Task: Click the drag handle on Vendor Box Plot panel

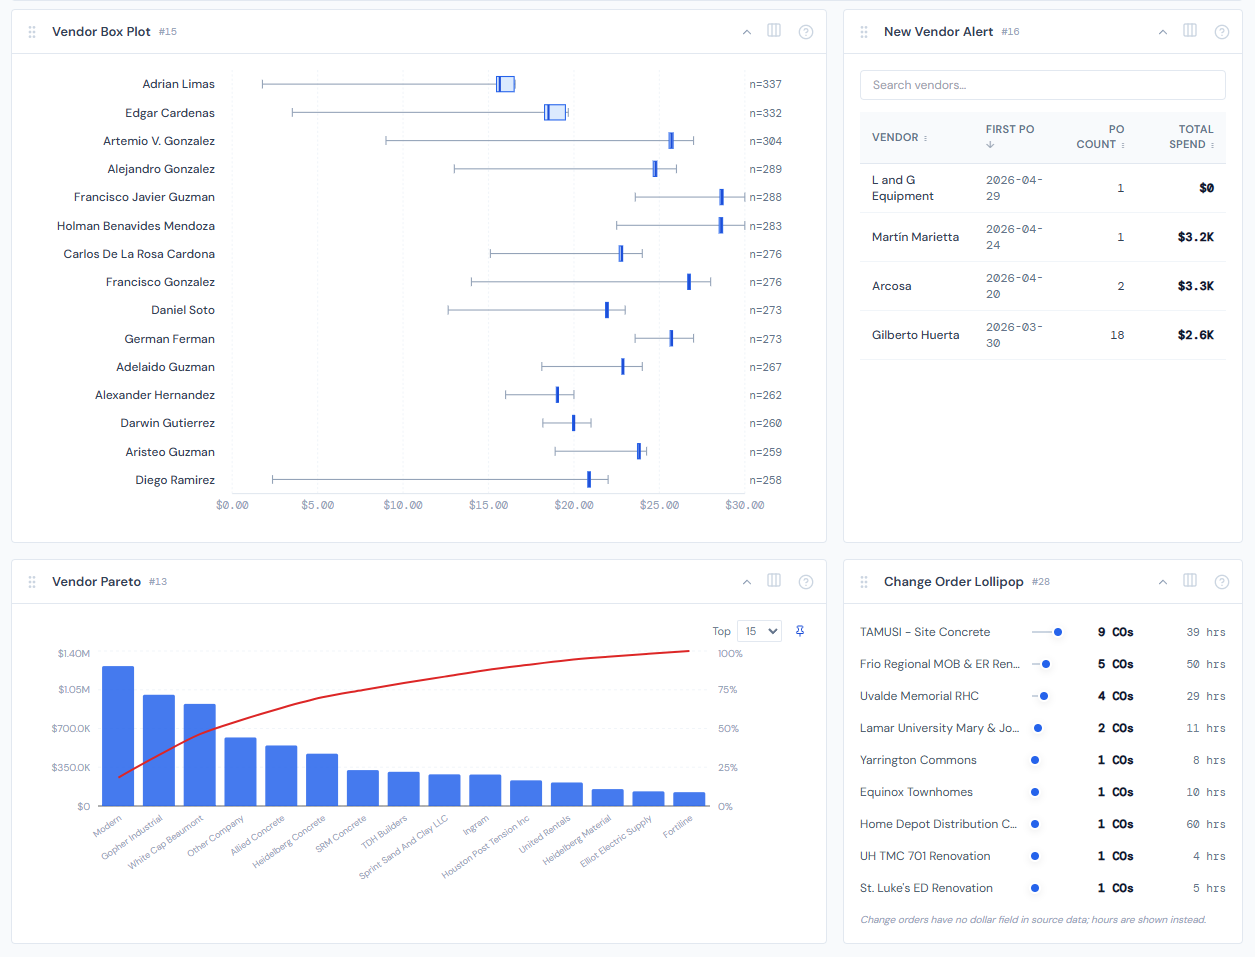Action: (x=31, y=31)
